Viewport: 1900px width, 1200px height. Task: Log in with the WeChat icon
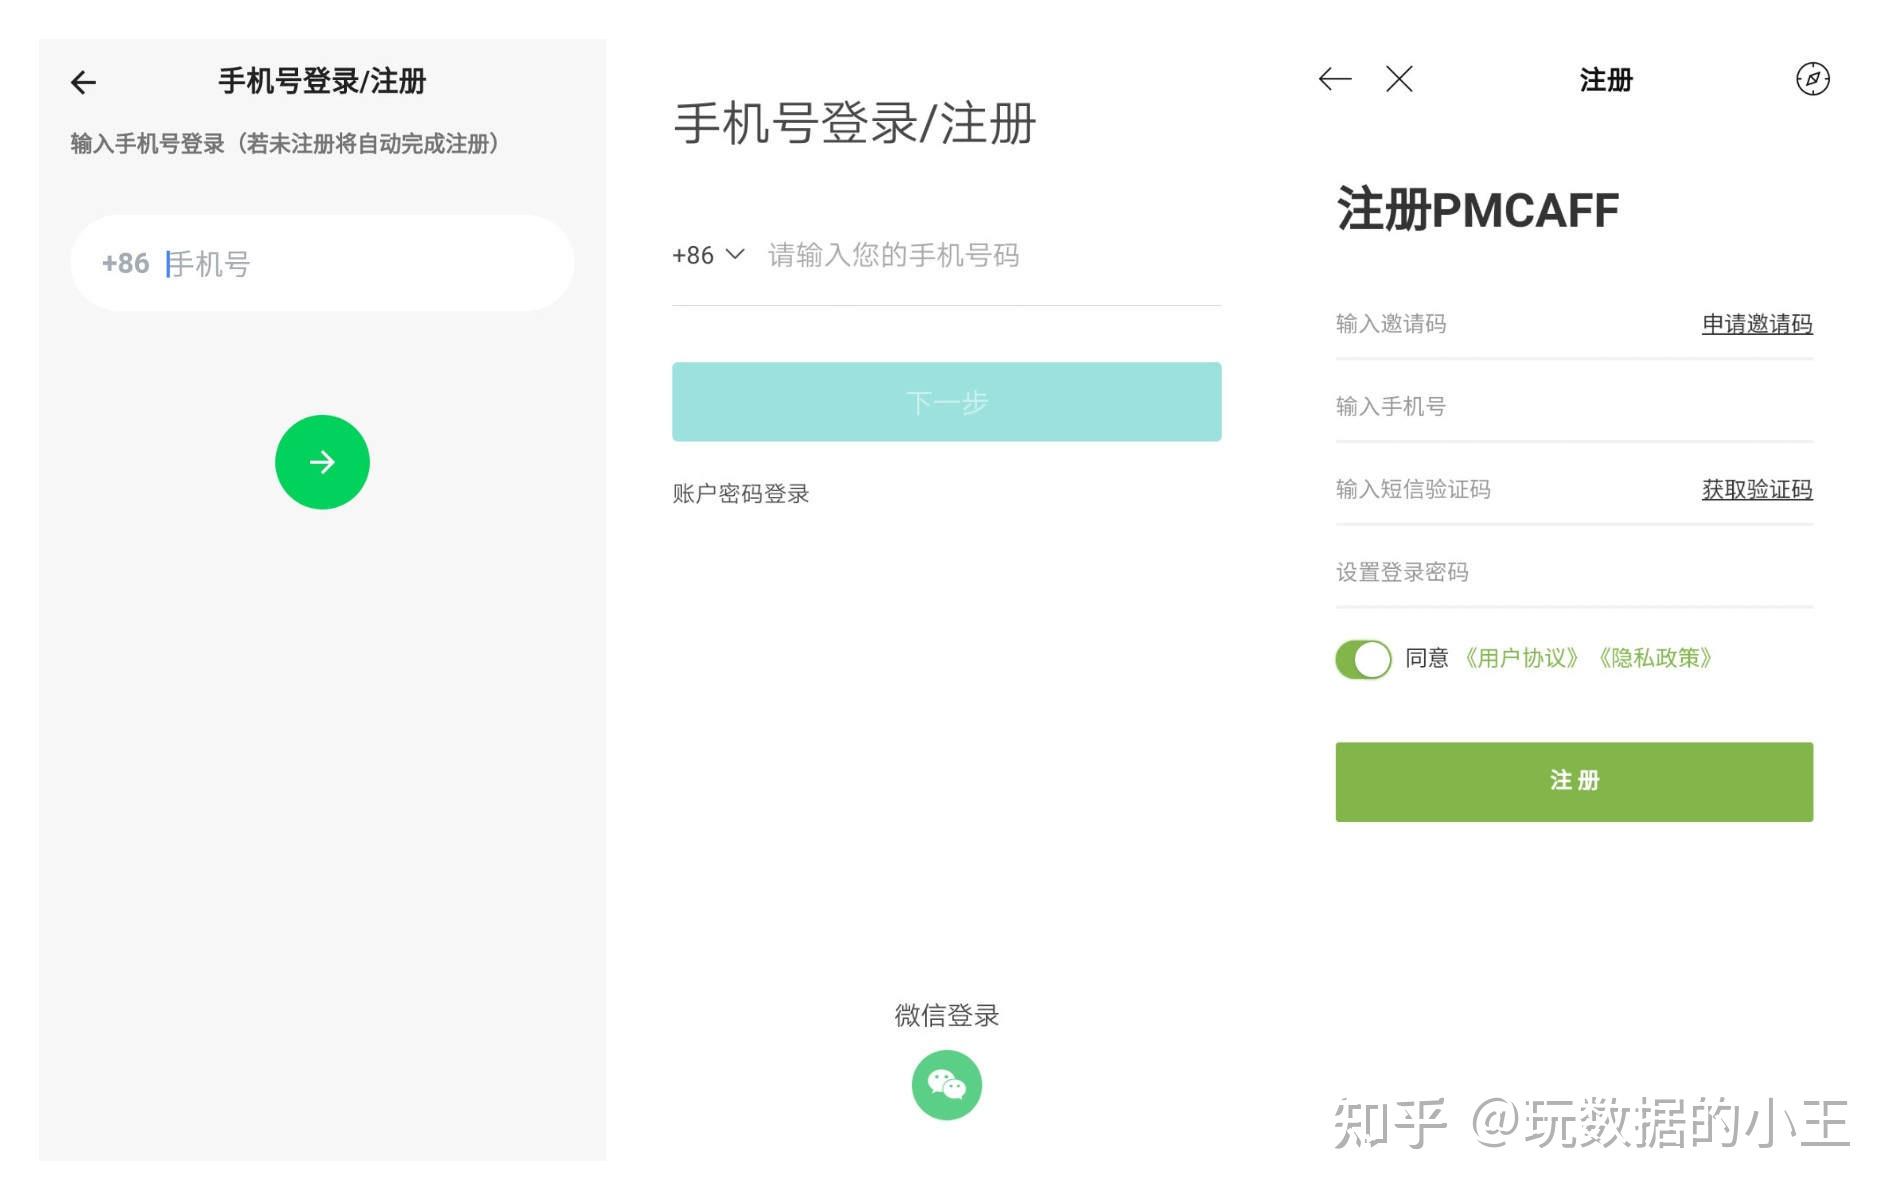tap(947, 1085)
